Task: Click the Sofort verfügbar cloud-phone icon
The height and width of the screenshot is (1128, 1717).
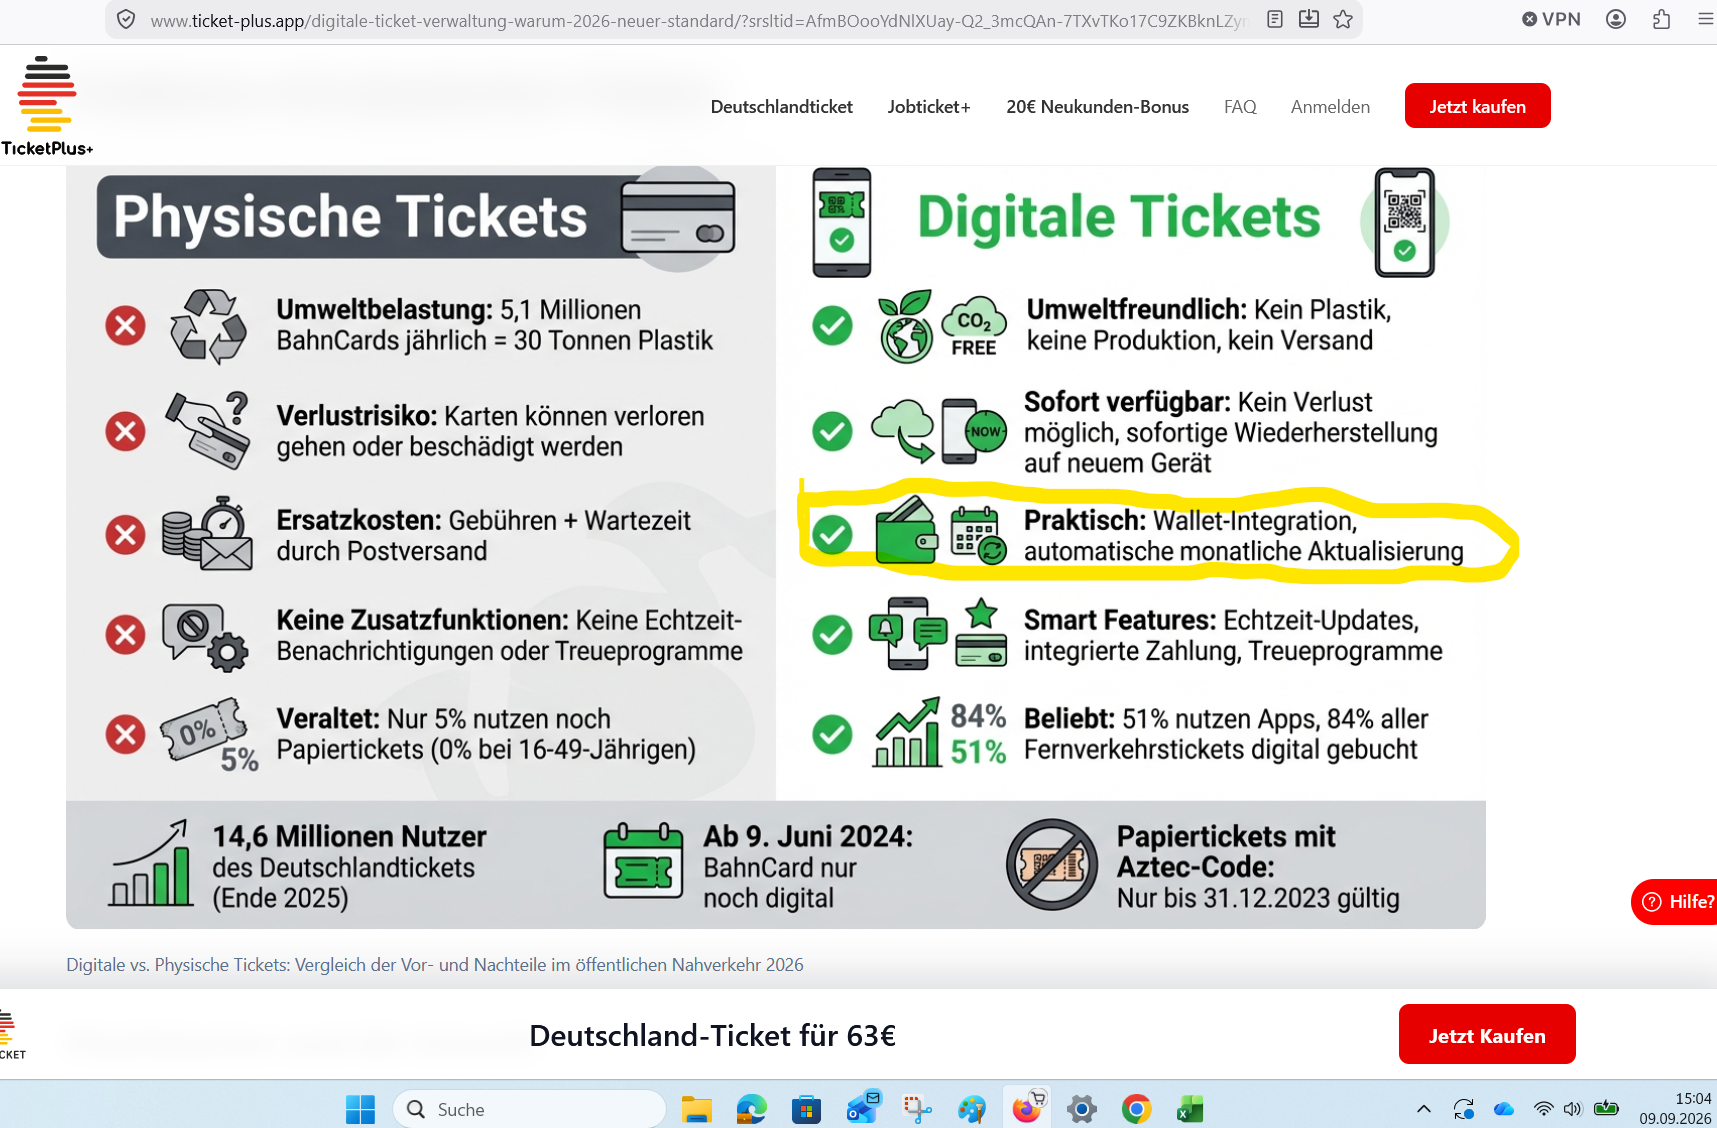Action: 939,430
